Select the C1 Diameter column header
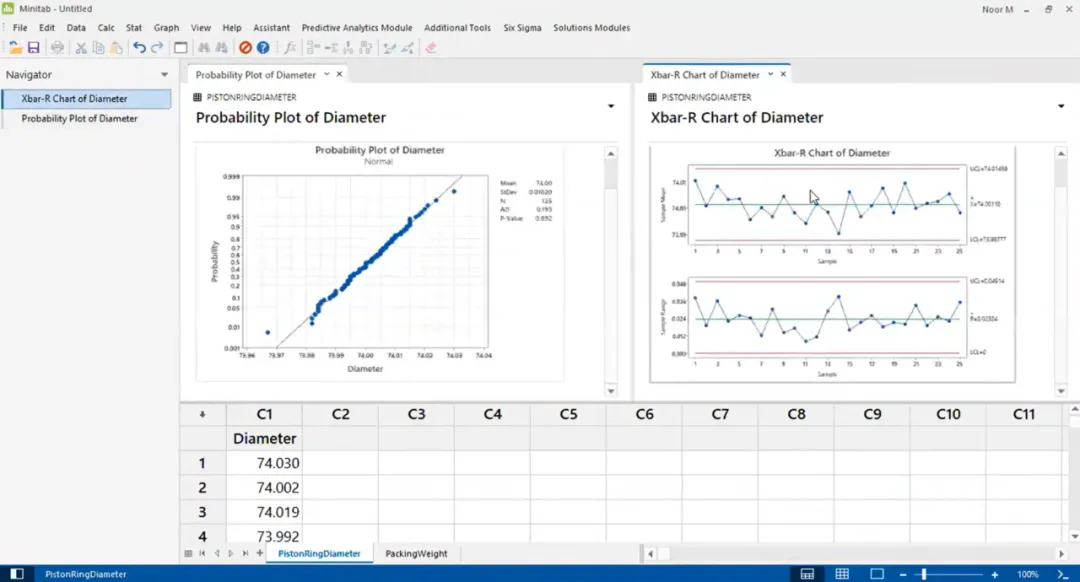The height and width of the screenshot is (582, 1080). pyautogui.click(x=264, y=414)
